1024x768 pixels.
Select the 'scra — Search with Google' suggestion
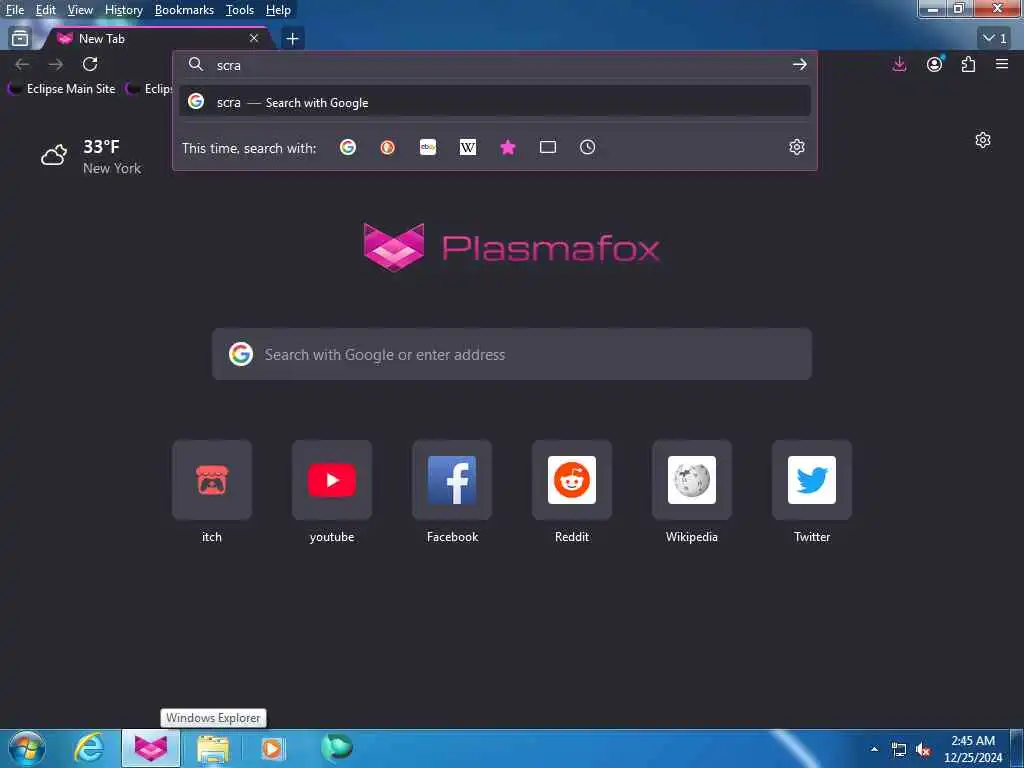[x=494, y=102]
